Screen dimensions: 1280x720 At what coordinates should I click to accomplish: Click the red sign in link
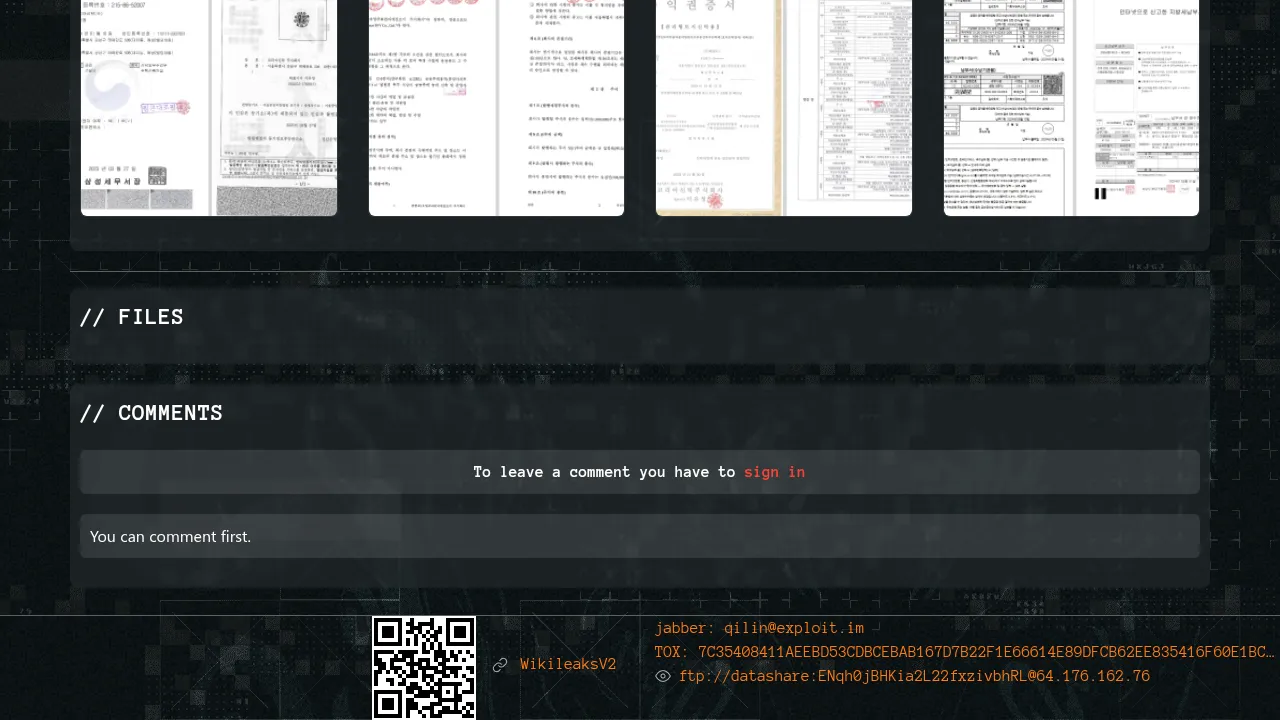click(x=774, y=472)
